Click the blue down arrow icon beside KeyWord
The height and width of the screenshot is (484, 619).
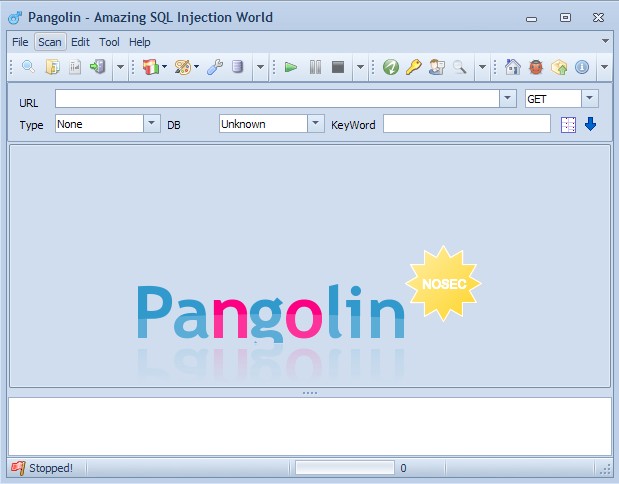(590, 124)
